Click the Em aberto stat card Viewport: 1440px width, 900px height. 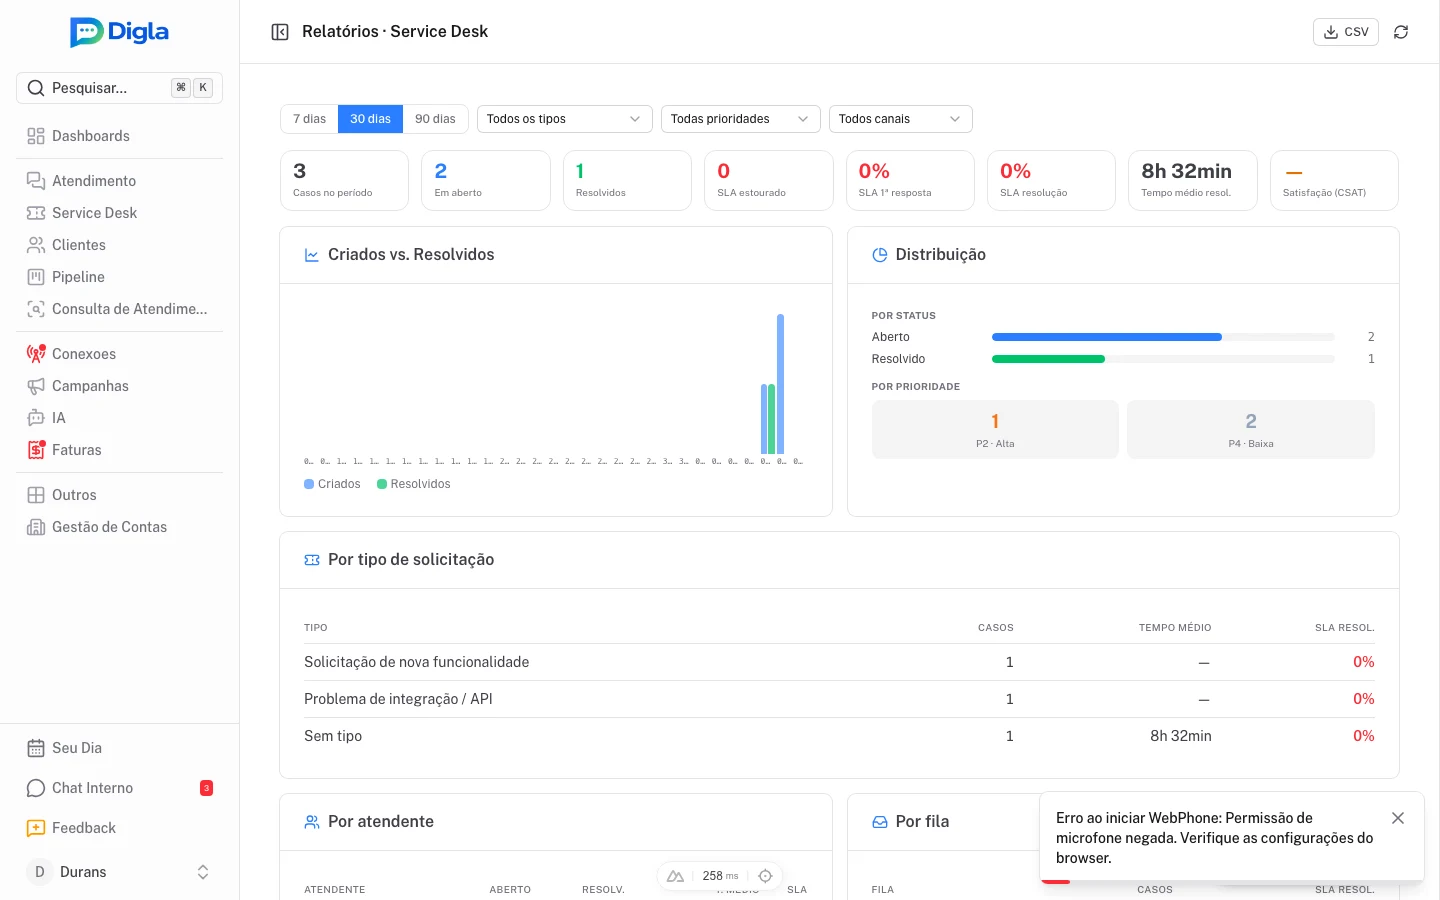[x=486, y=181]
